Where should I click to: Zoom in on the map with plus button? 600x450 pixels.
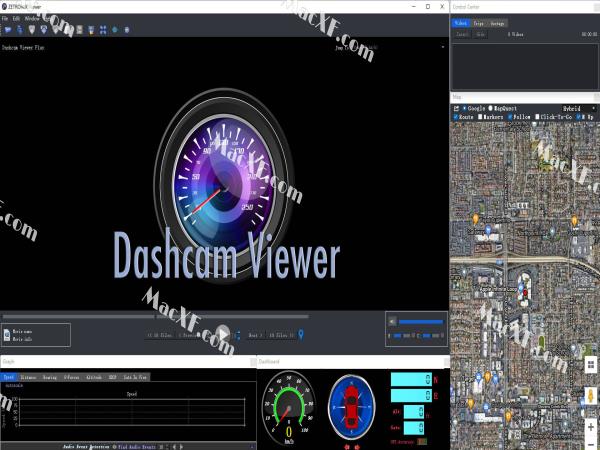click(x=591, y=427)
